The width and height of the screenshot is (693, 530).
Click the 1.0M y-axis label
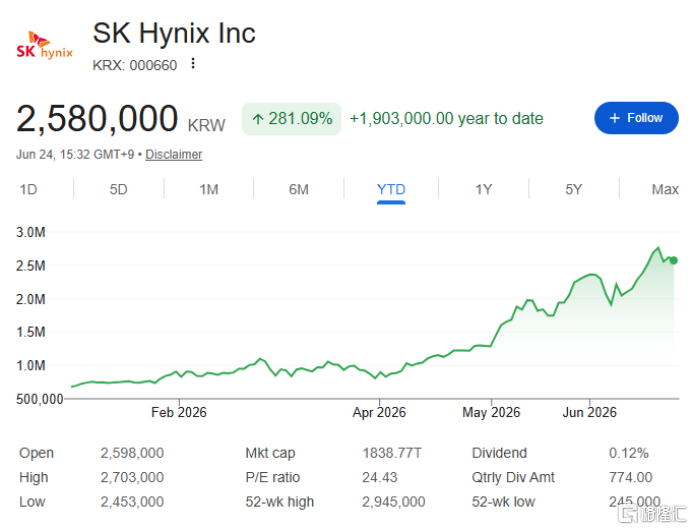(x=30, y=366)
